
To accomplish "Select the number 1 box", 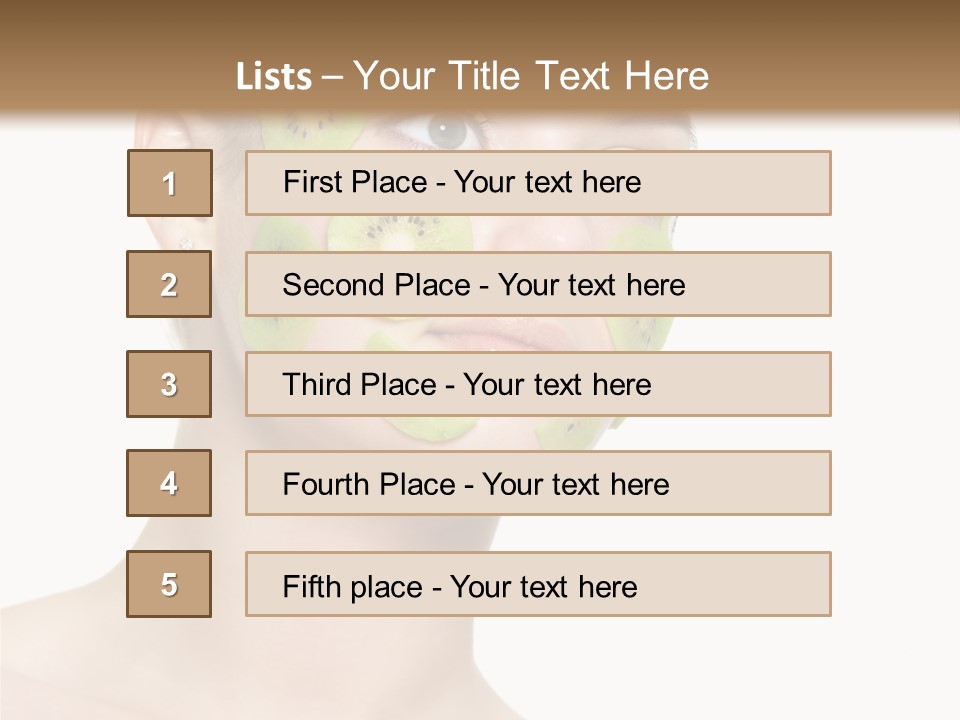I will coord(170,183).
